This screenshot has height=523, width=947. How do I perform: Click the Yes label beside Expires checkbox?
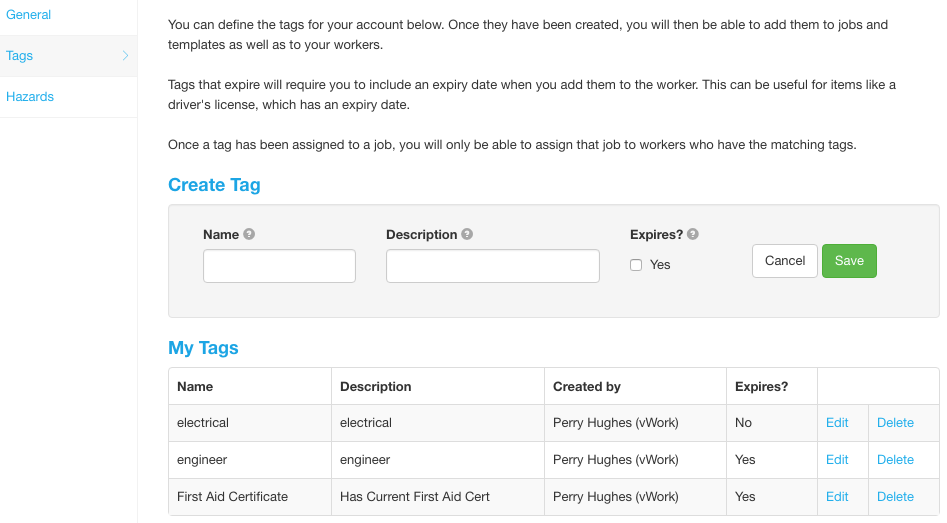pyautogui.click(x=660, y=265)
